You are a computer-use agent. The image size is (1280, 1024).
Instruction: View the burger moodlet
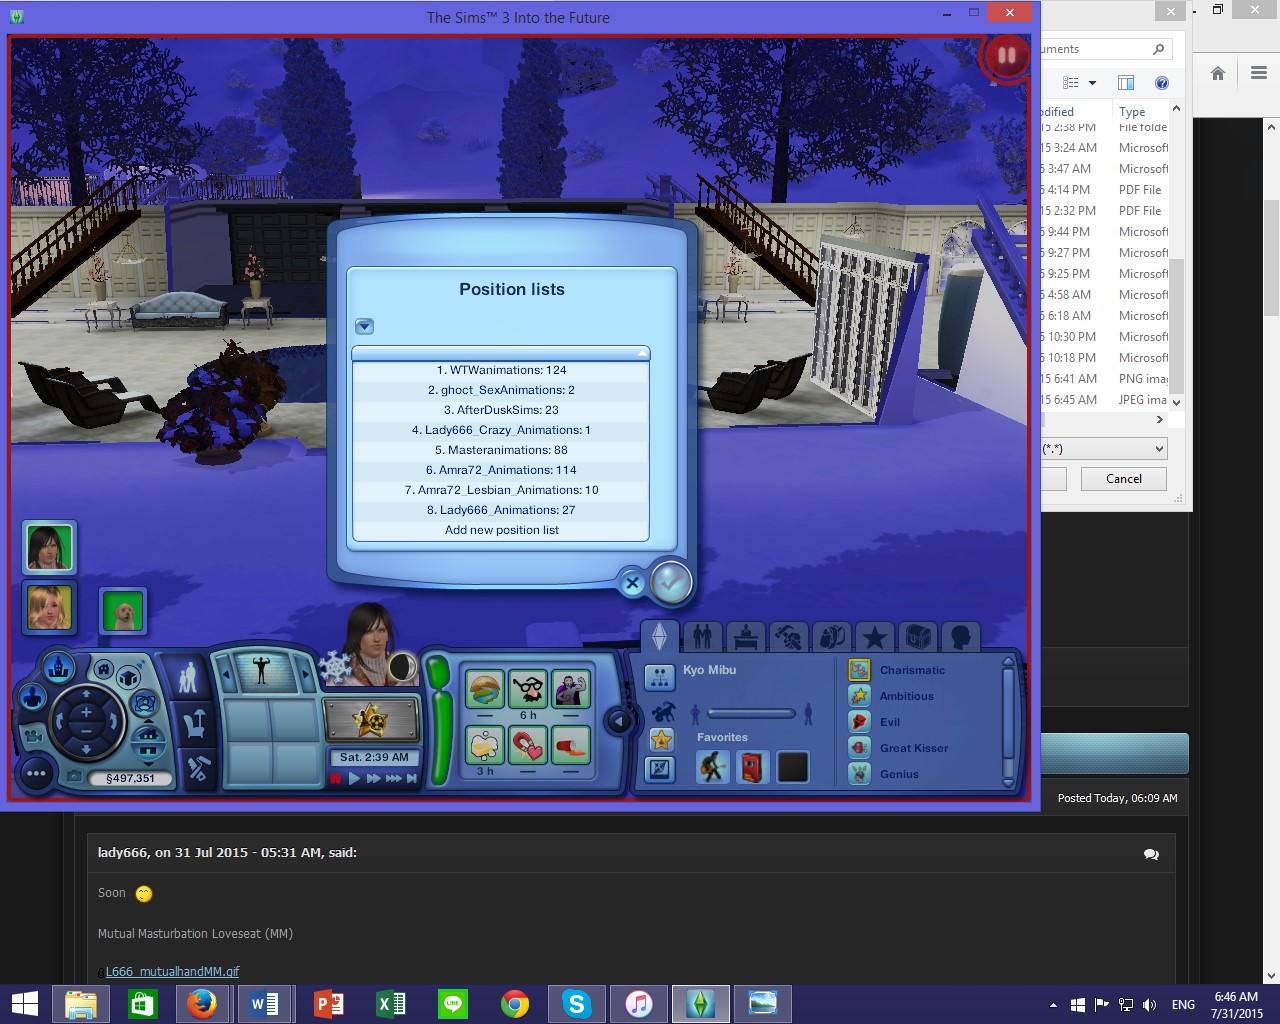485,688
